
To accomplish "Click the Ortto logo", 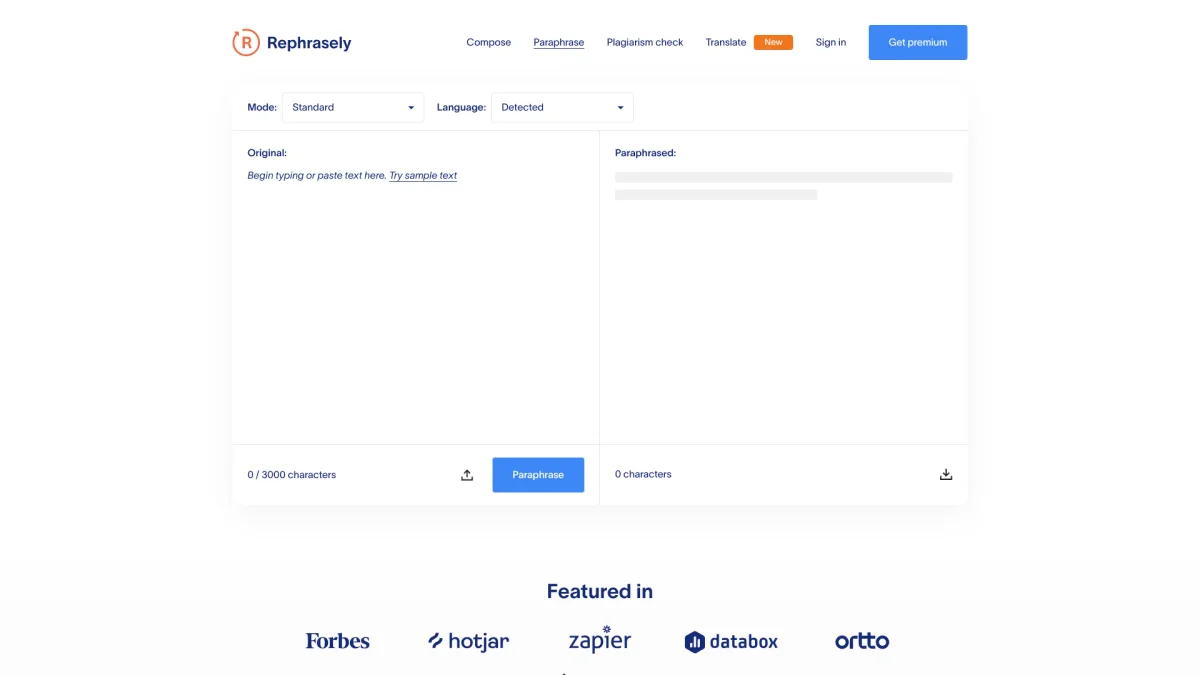I will [861, 641].
